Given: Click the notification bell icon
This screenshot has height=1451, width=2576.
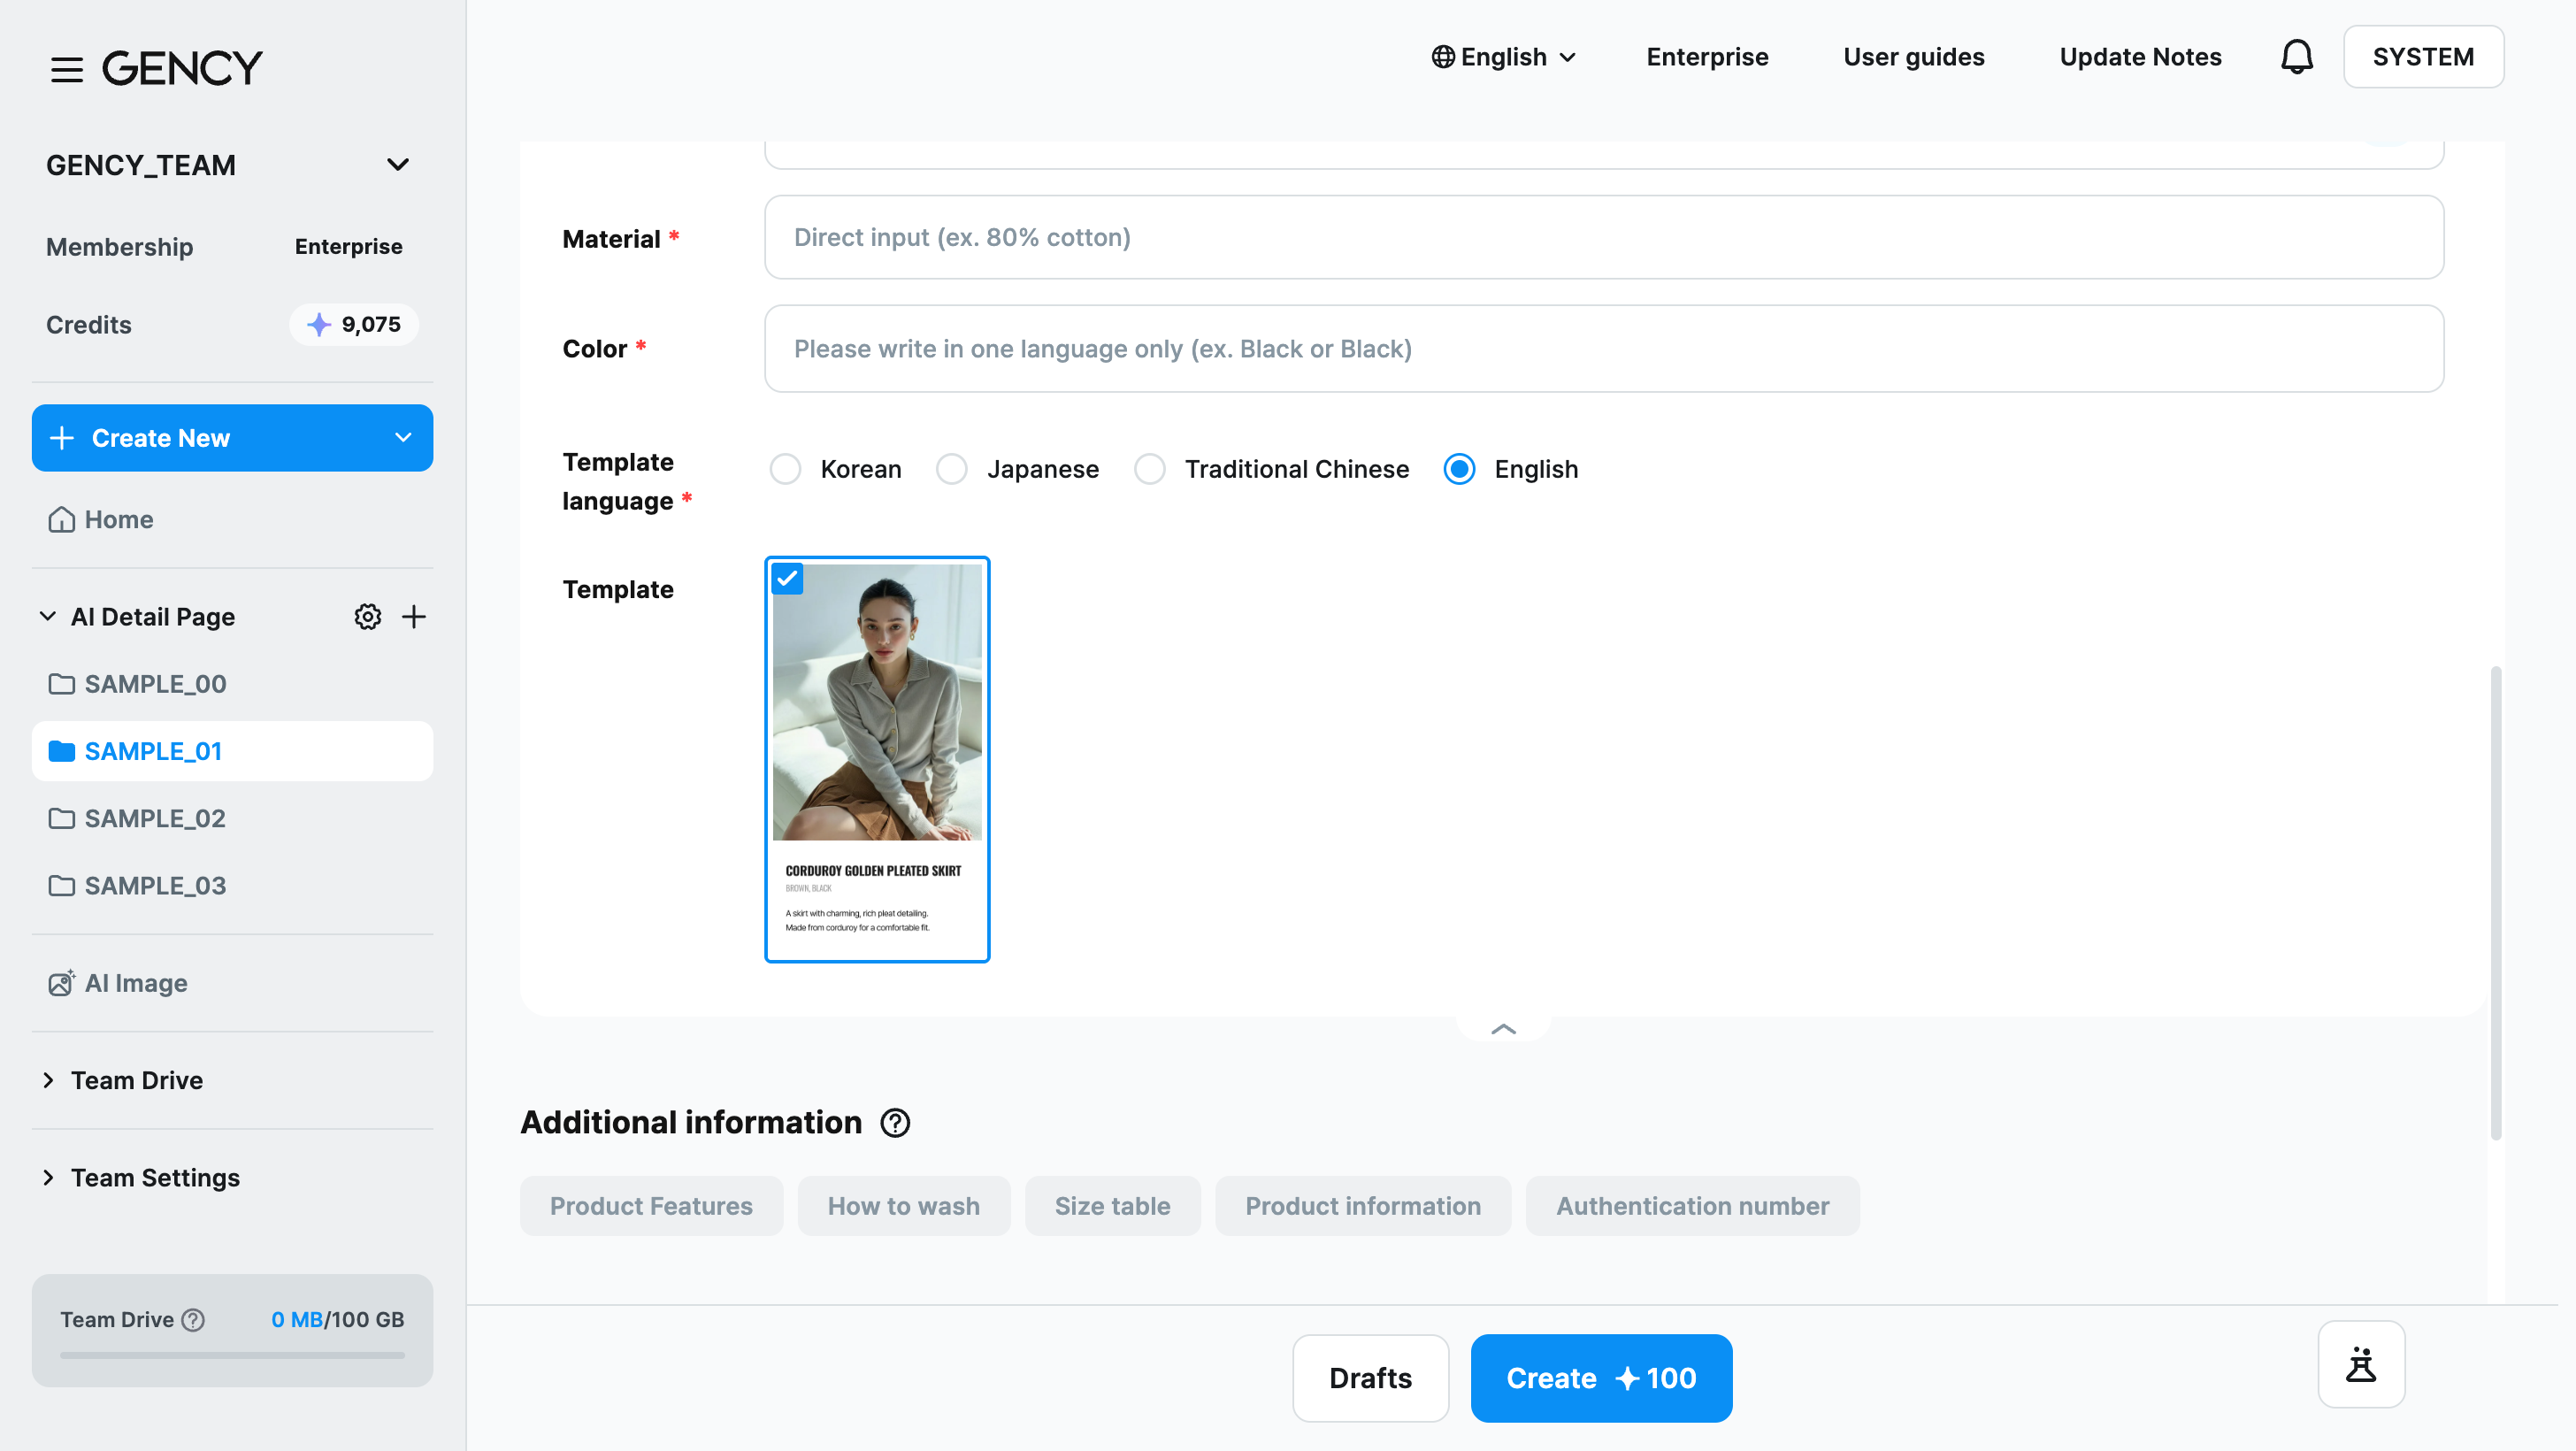Looking at the screenshot, I should tap(2296, 57).
